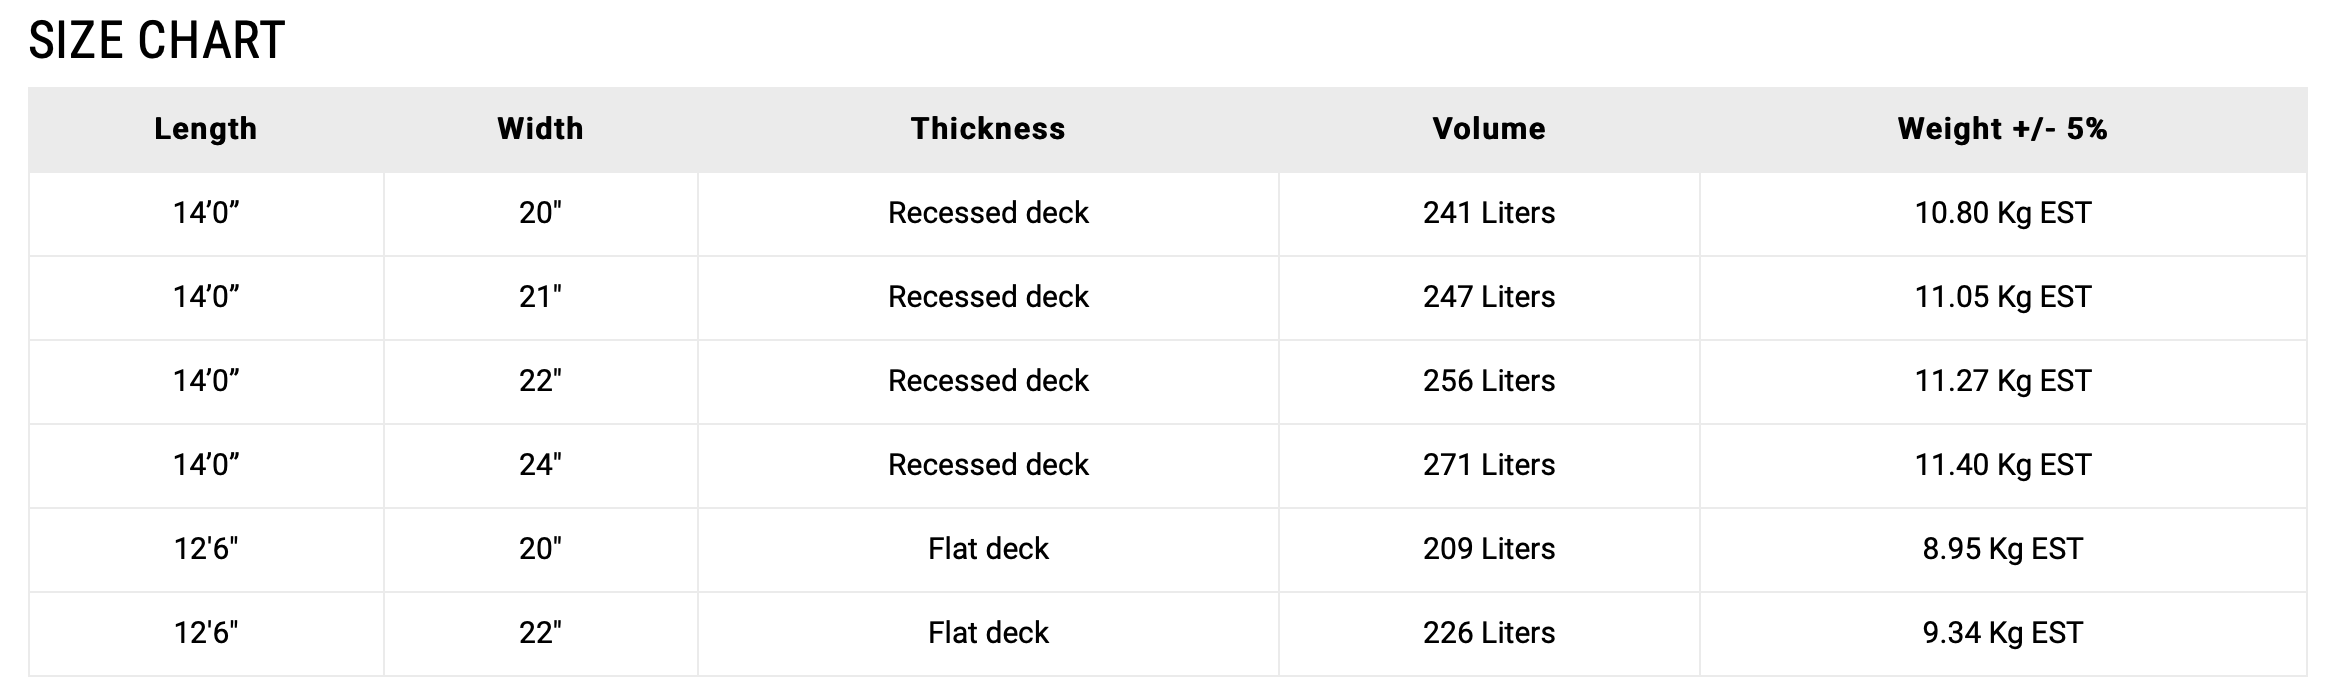Click the Volume column header
2350x698 pixels.
pyautogui.click(x=1489, y=129)
